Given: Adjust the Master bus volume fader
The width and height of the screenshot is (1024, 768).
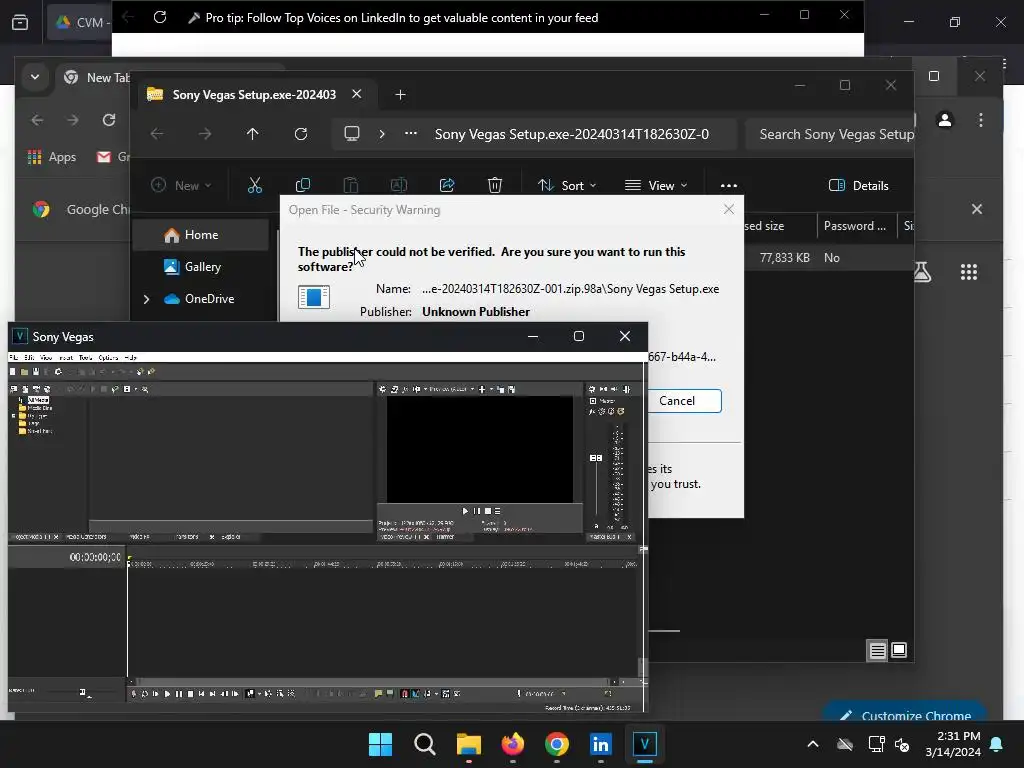Looking at the screenshot, I should pos(596,458).
